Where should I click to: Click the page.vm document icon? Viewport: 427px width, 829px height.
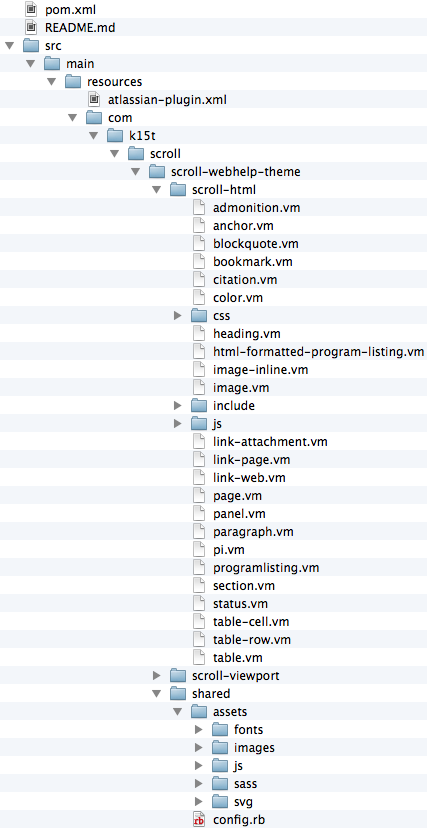(x=199, y=495)
